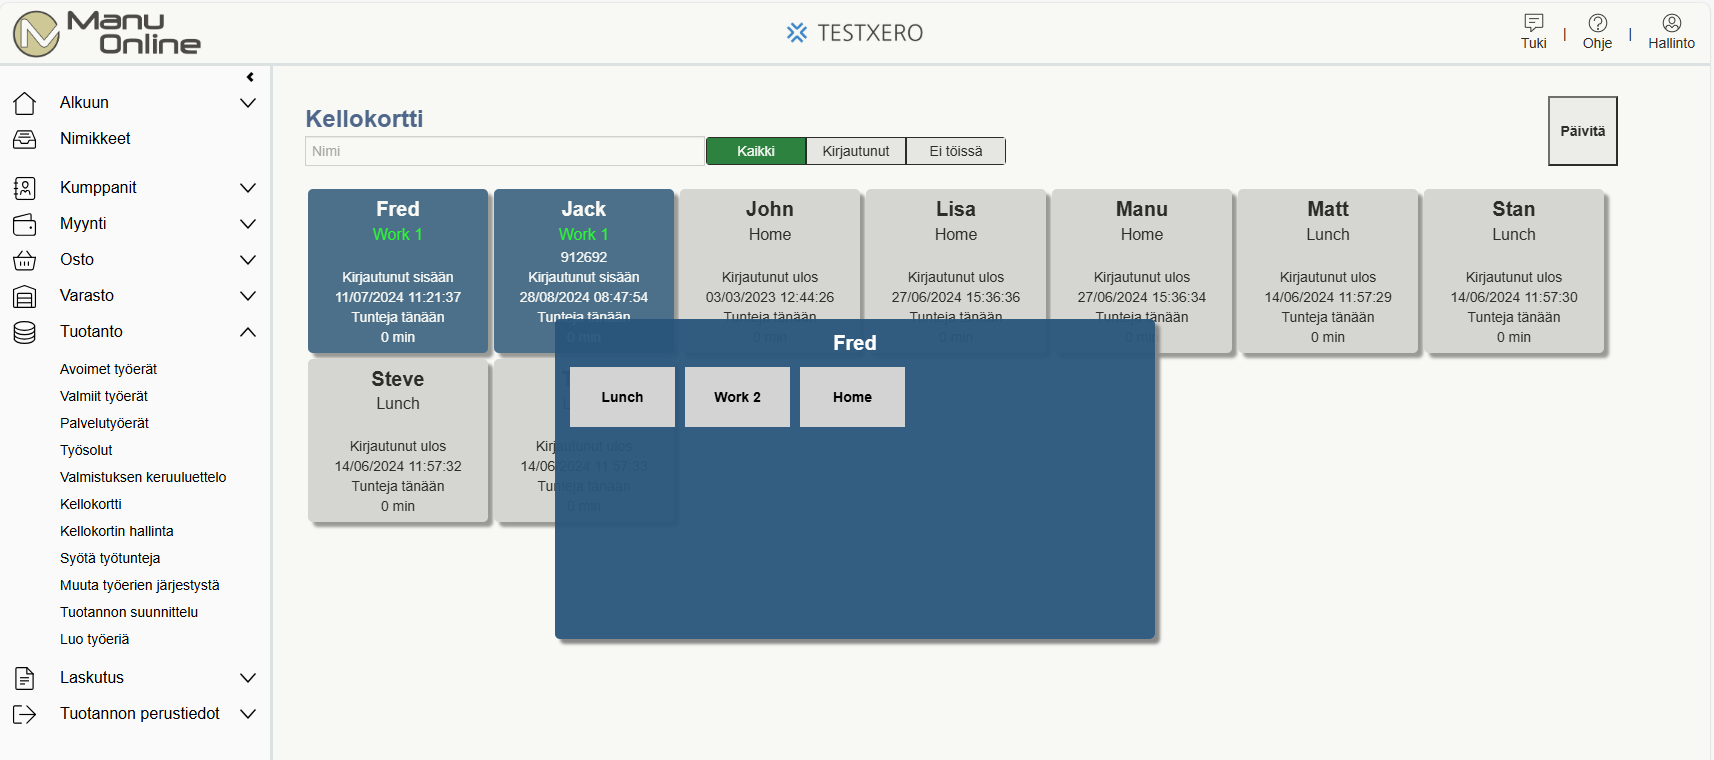Open Palvelutyöerät

tap(104, 423)
